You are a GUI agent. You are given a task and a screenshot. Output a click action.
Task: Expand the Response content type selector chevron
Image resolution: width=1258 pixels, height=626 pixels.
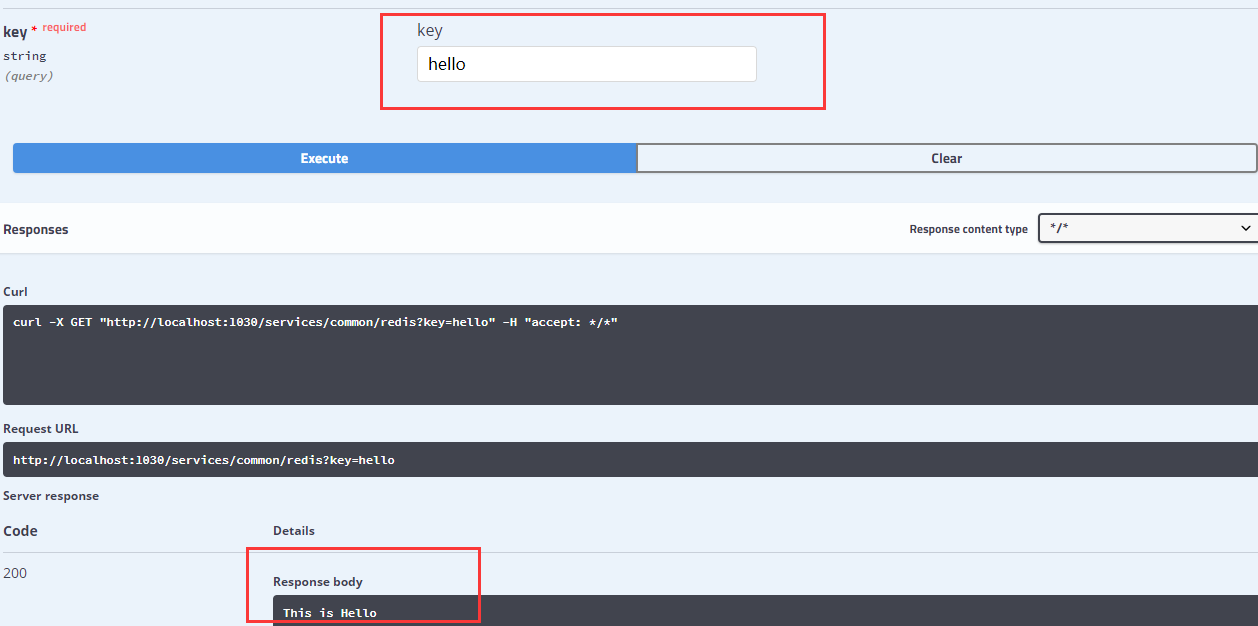(1243, 228)
